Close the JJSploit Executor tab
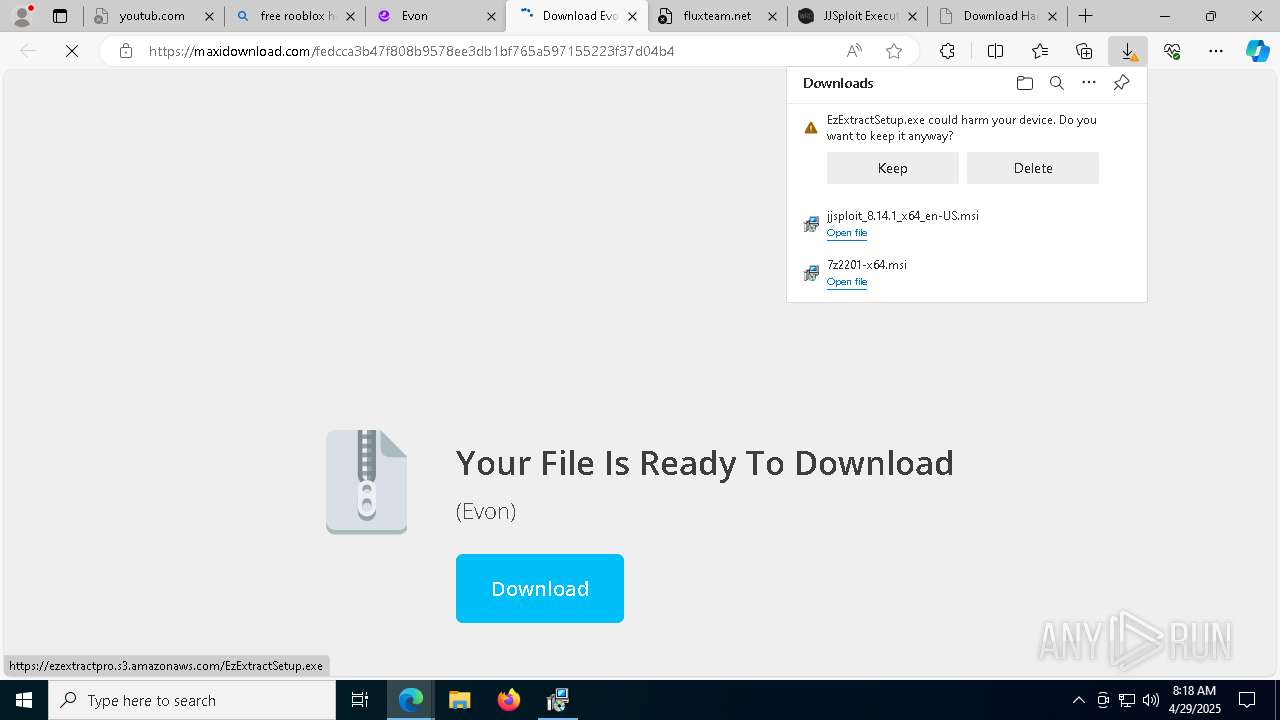The height and width of the screenshot is (720, 1280). 912,16
